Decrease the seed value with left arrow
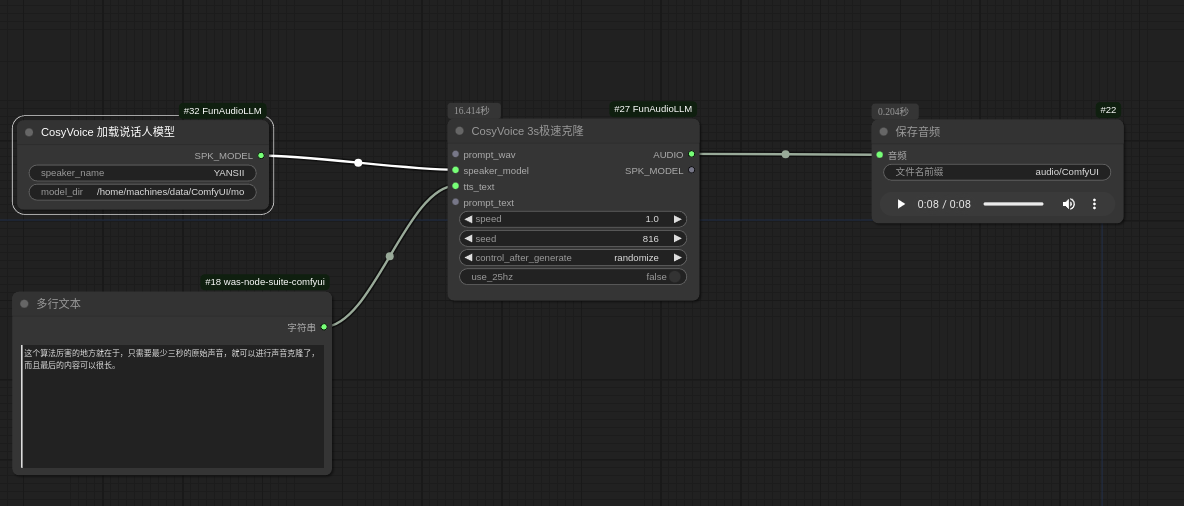Screen dimensions: 1184x506 (x=468, y=239)
